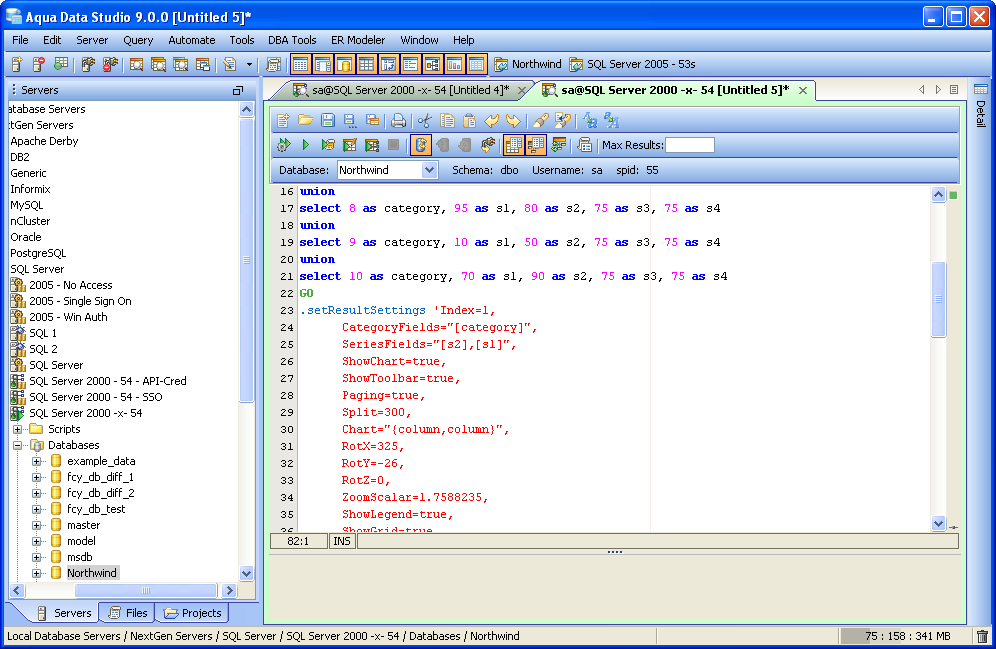The image size is (996, 649).
Task: Click the Undo arrow icon
Action: 491,120
